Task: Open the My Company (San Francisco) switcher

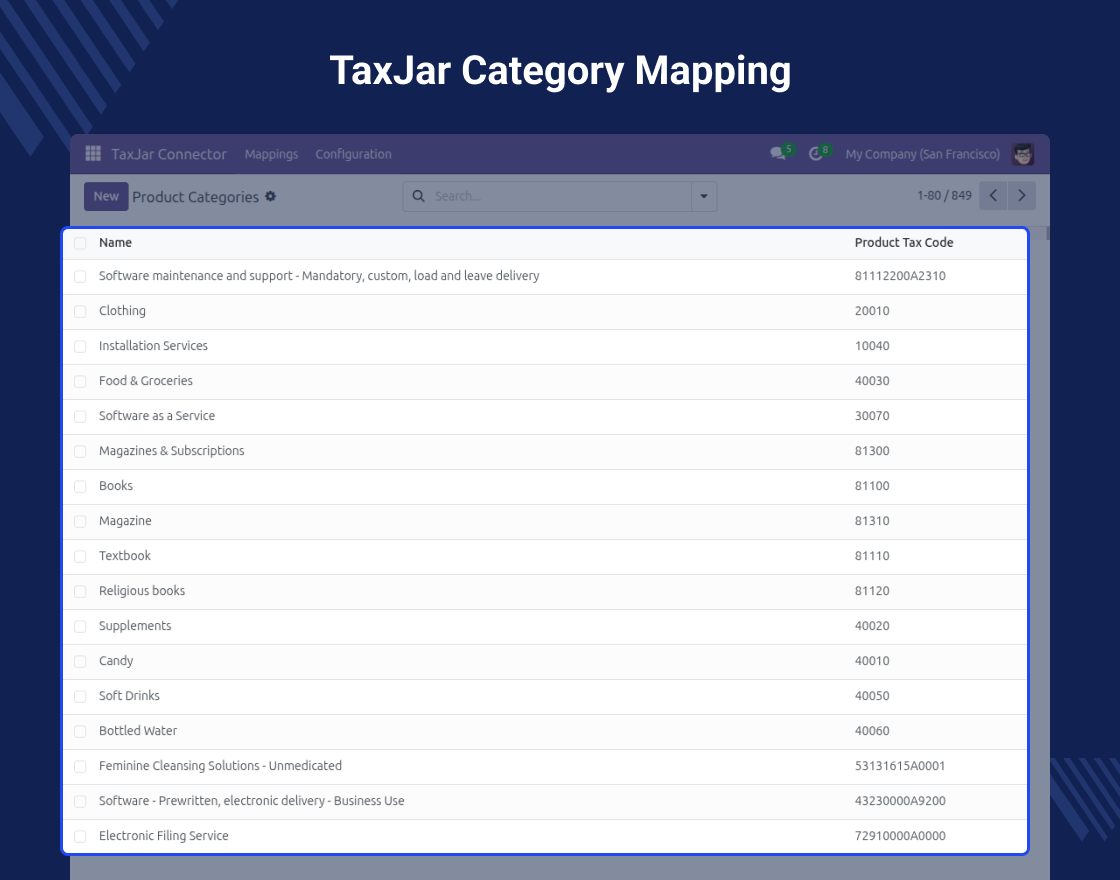Action: coord(922,154)
